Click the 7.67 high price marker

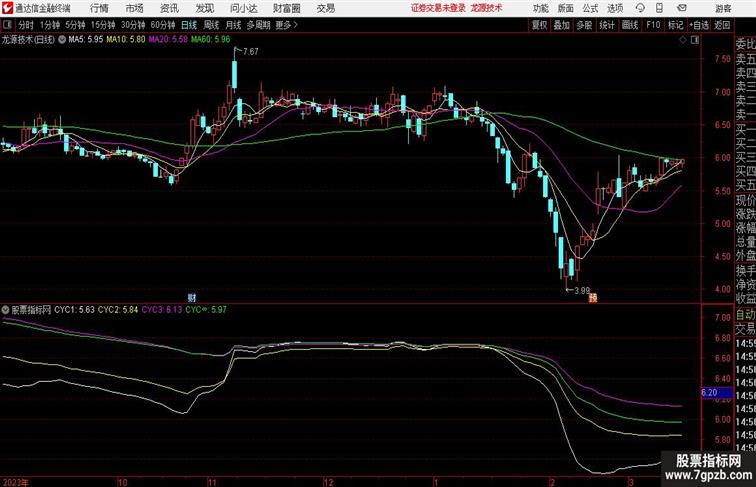(x=251, y=51)
